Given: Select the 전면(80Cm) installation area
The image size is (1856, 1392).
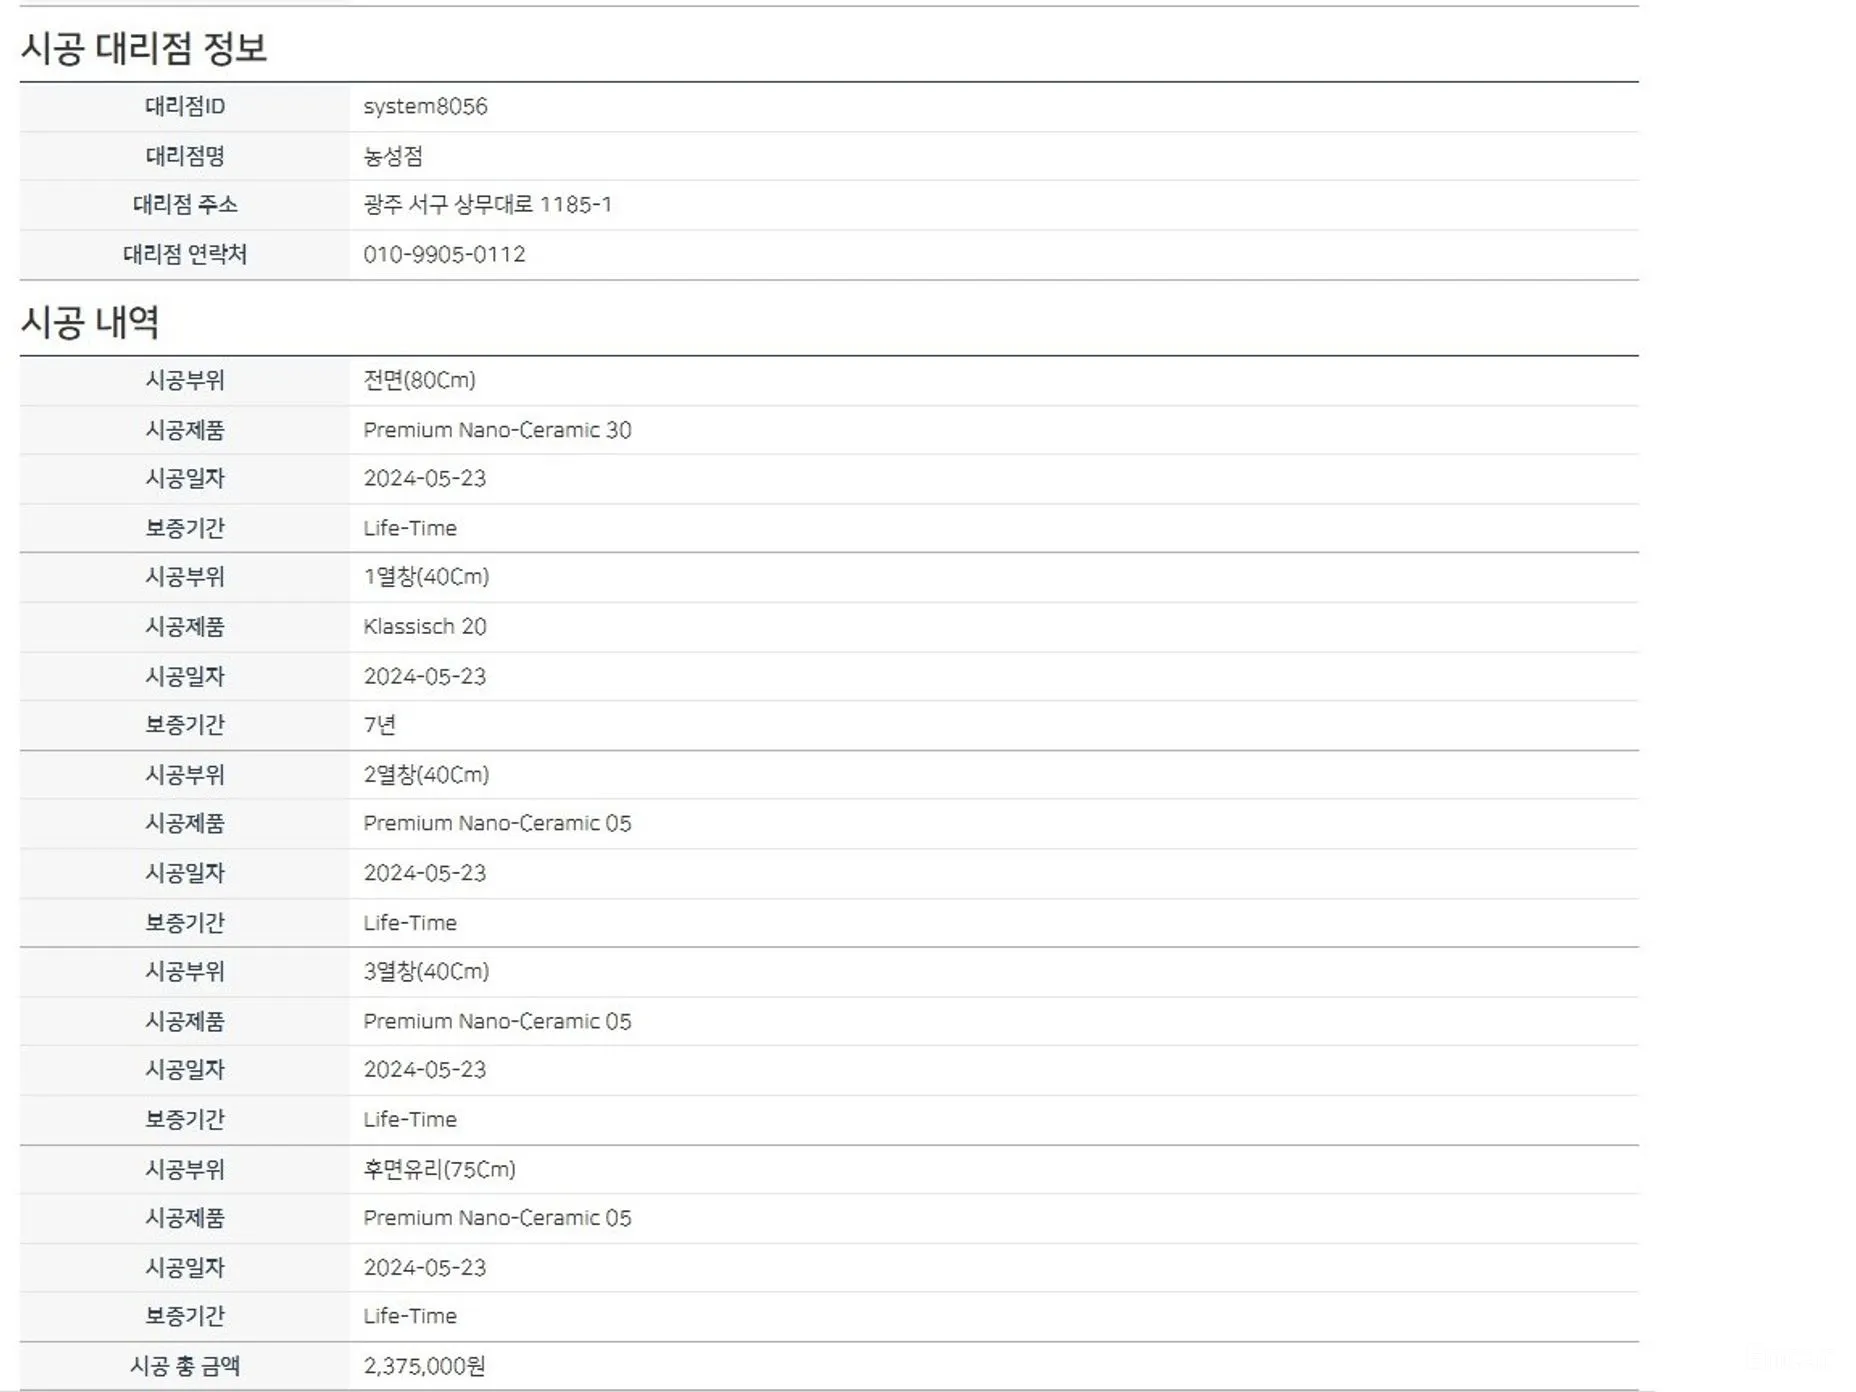Looking at the screenshot, I should pyautogui.click(x=419, y=380).
